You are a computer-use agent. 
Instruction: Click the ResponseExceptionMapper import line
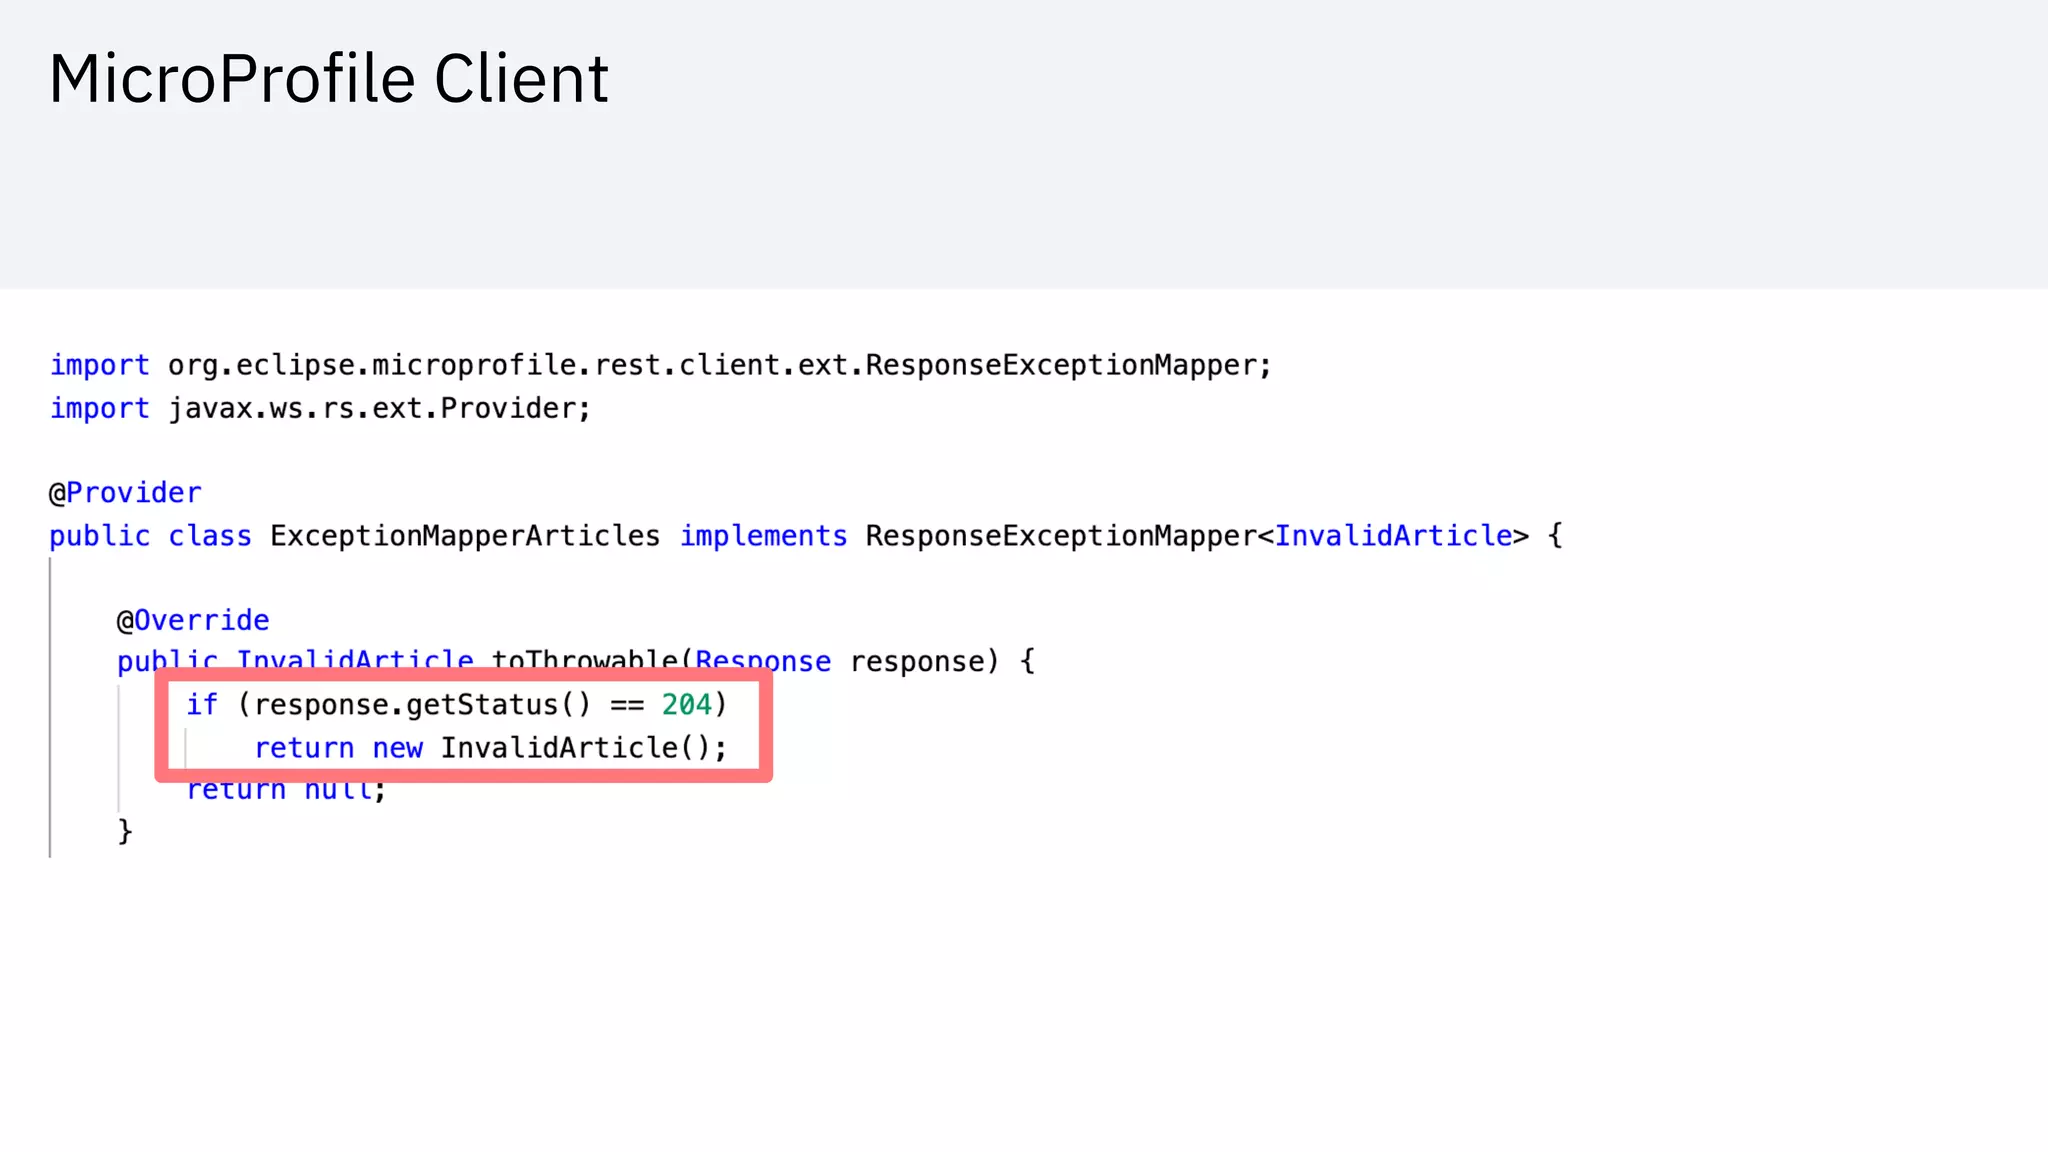(x=660, y=366)
